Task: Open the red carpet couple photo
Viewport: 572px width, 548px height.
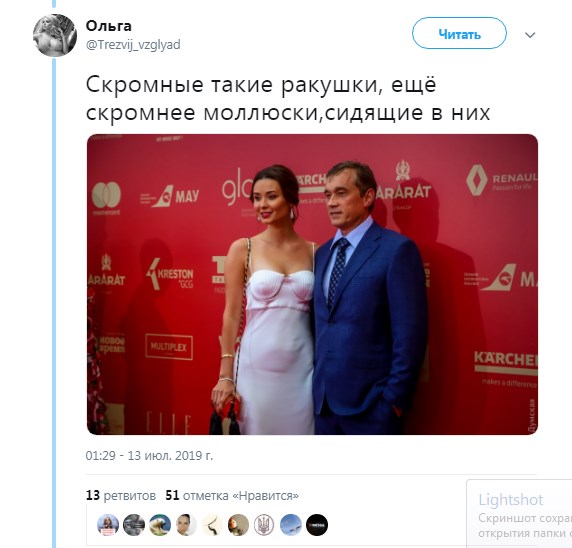Action: pos(312,284)
